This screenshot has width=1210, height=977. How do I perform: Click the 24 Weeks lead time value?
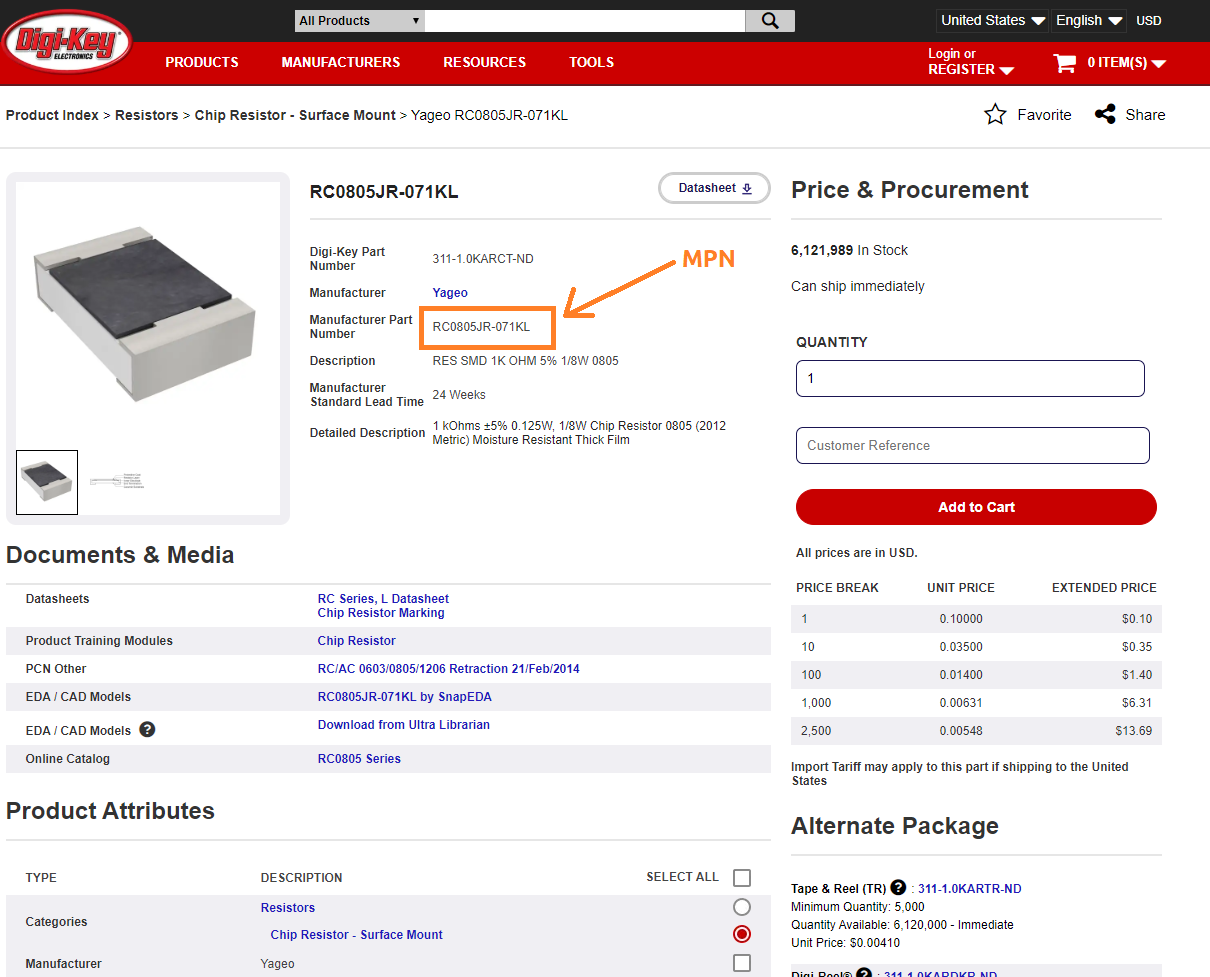459,395
